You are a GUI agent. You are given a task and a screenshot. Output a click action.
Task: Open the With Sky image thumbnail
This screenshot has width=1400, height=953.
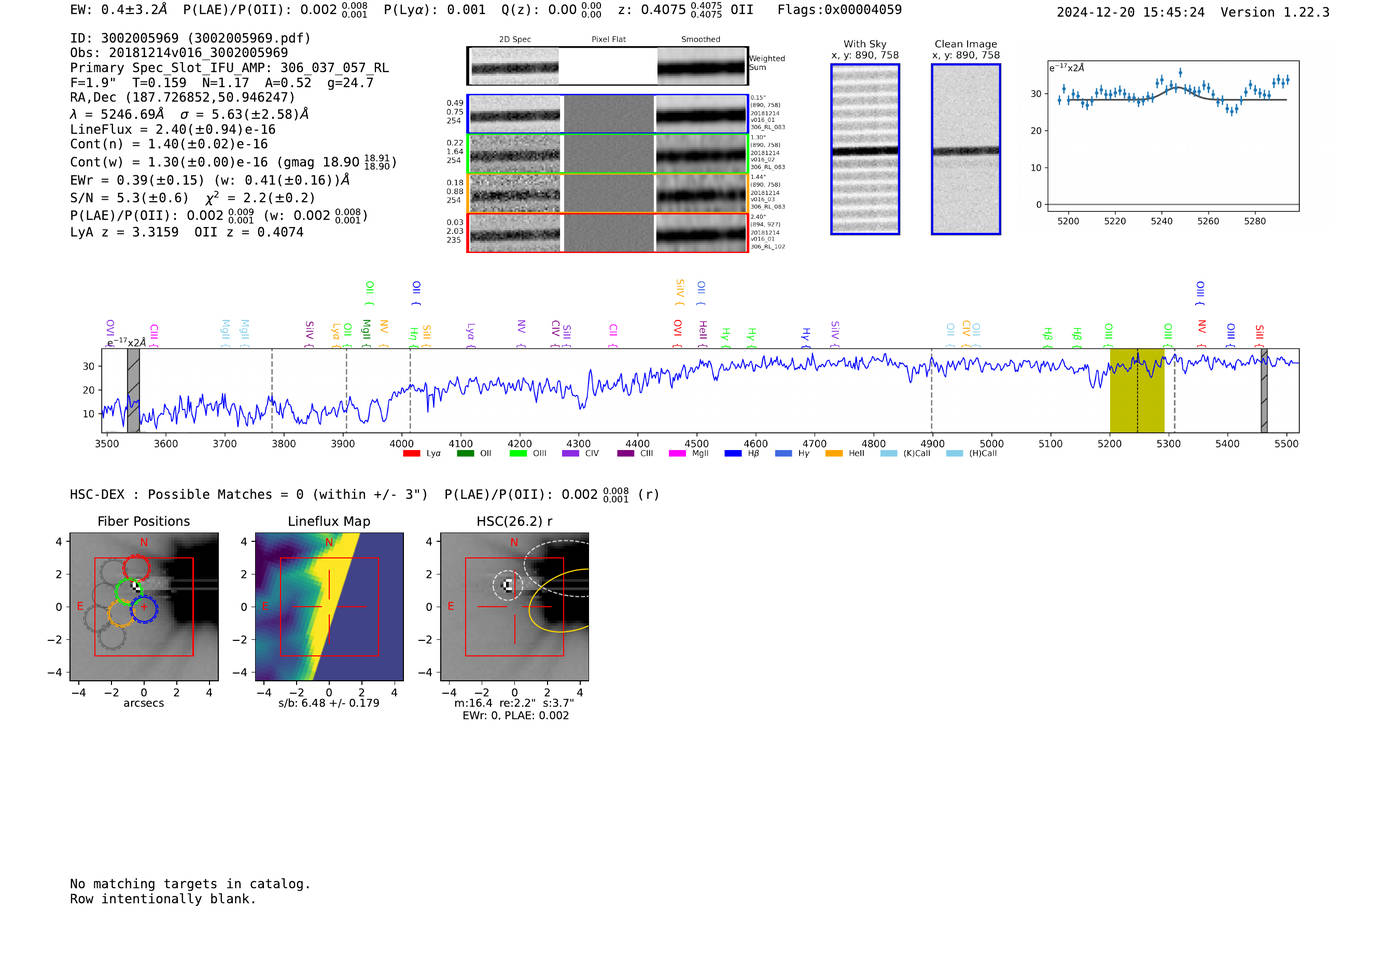tap(865, 149)
